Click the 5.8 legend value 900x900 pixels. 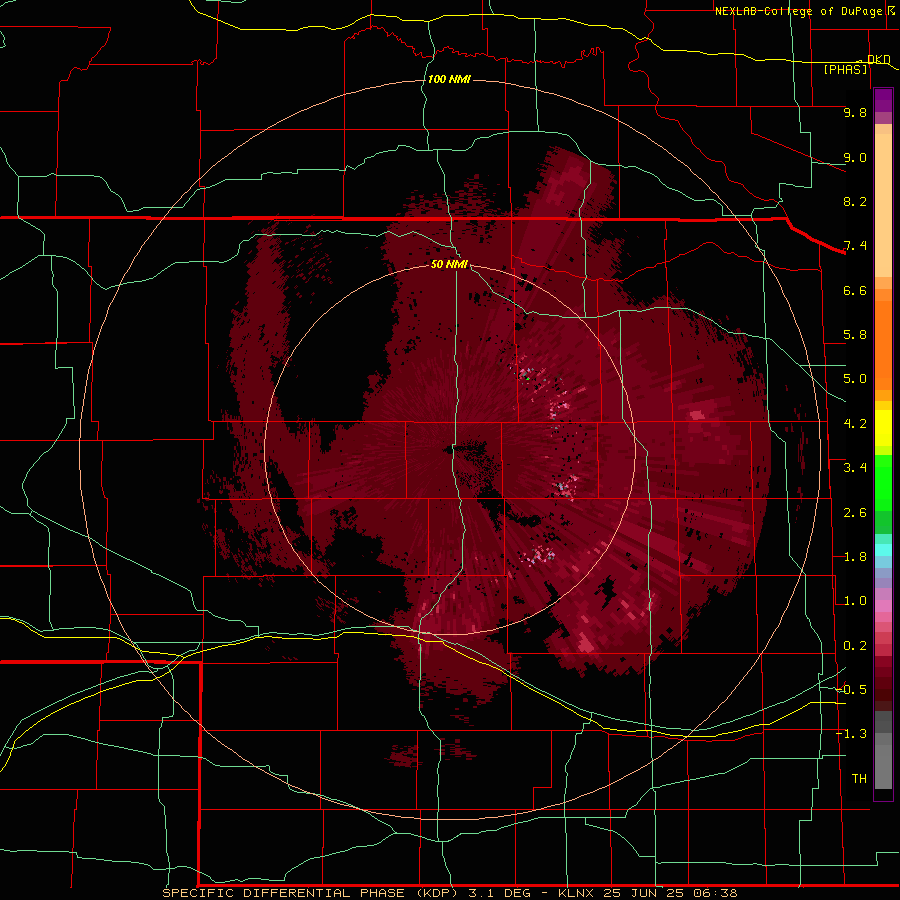coord(855,335)
